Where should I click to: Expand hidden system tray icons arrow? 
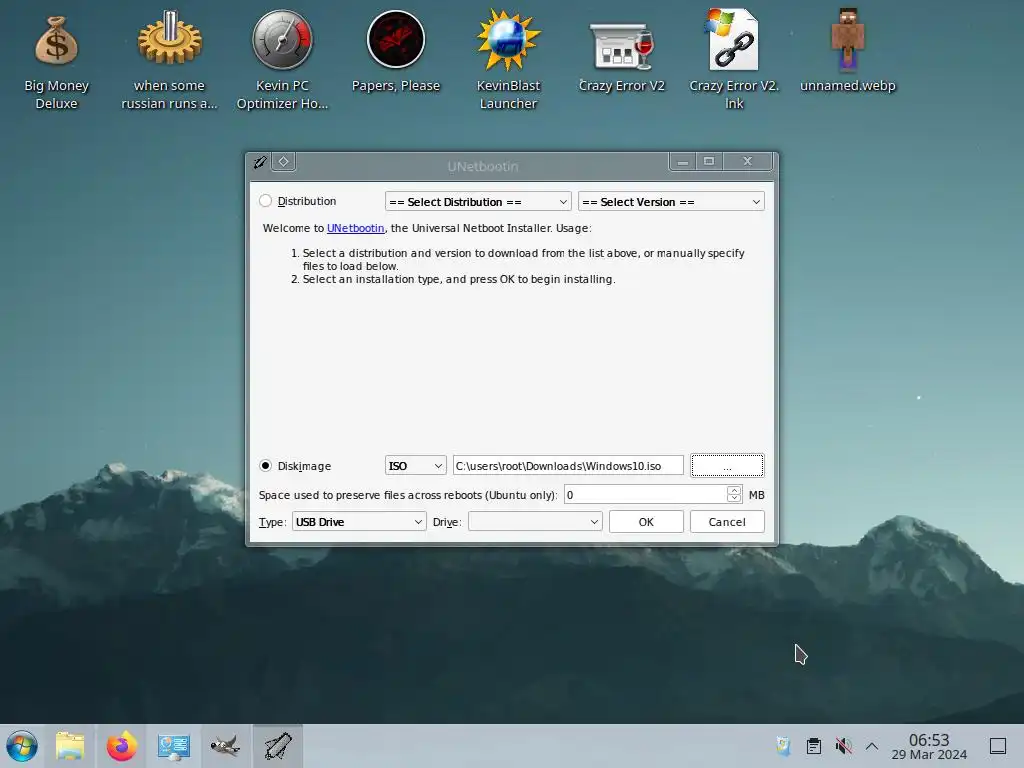coord(872,746)
